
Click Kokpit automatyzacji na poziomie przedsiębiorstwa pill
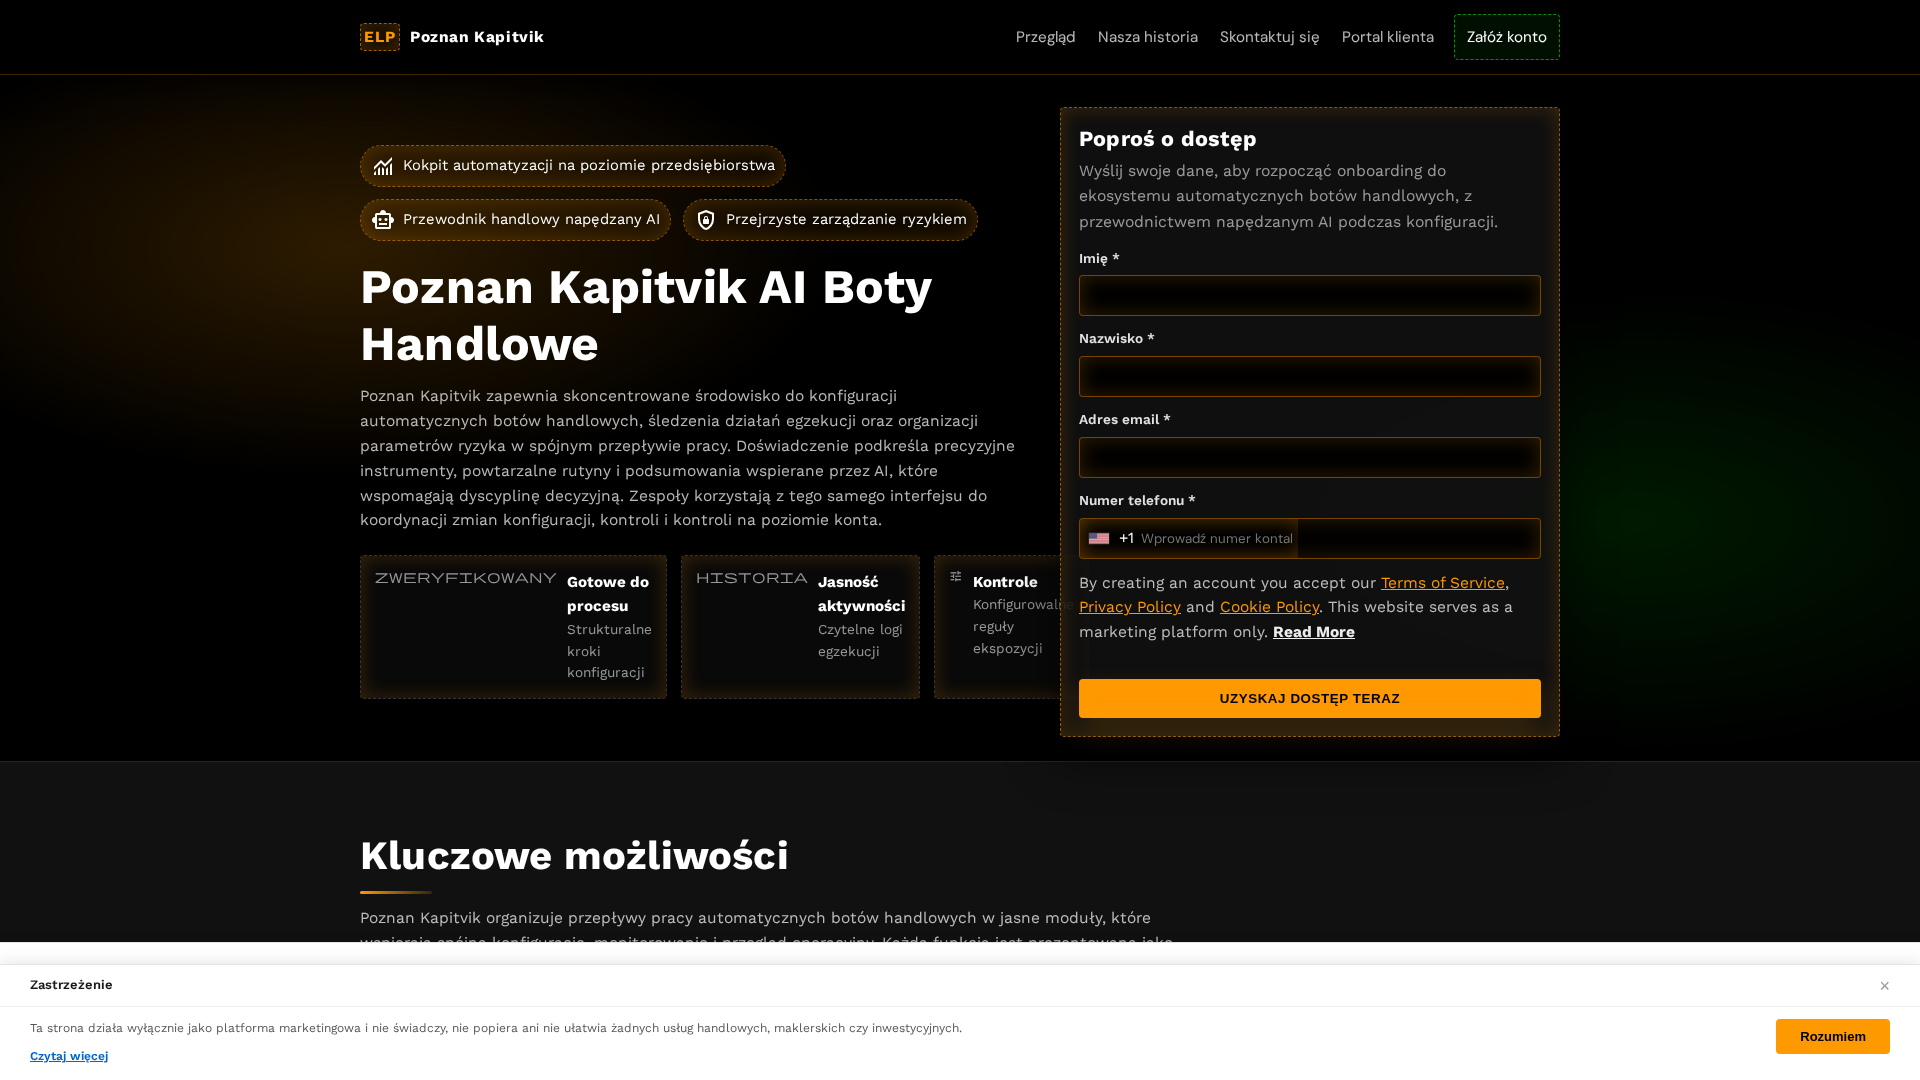[x=572, y=166]
